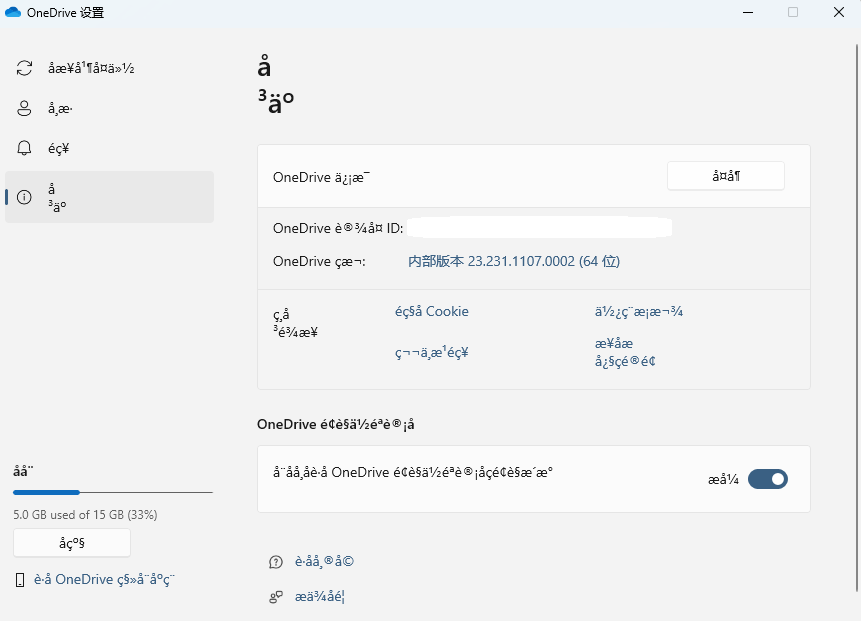This screenshot has width=861, height=621.
Task: Open the Cookie privacy link
Action: 432,311
